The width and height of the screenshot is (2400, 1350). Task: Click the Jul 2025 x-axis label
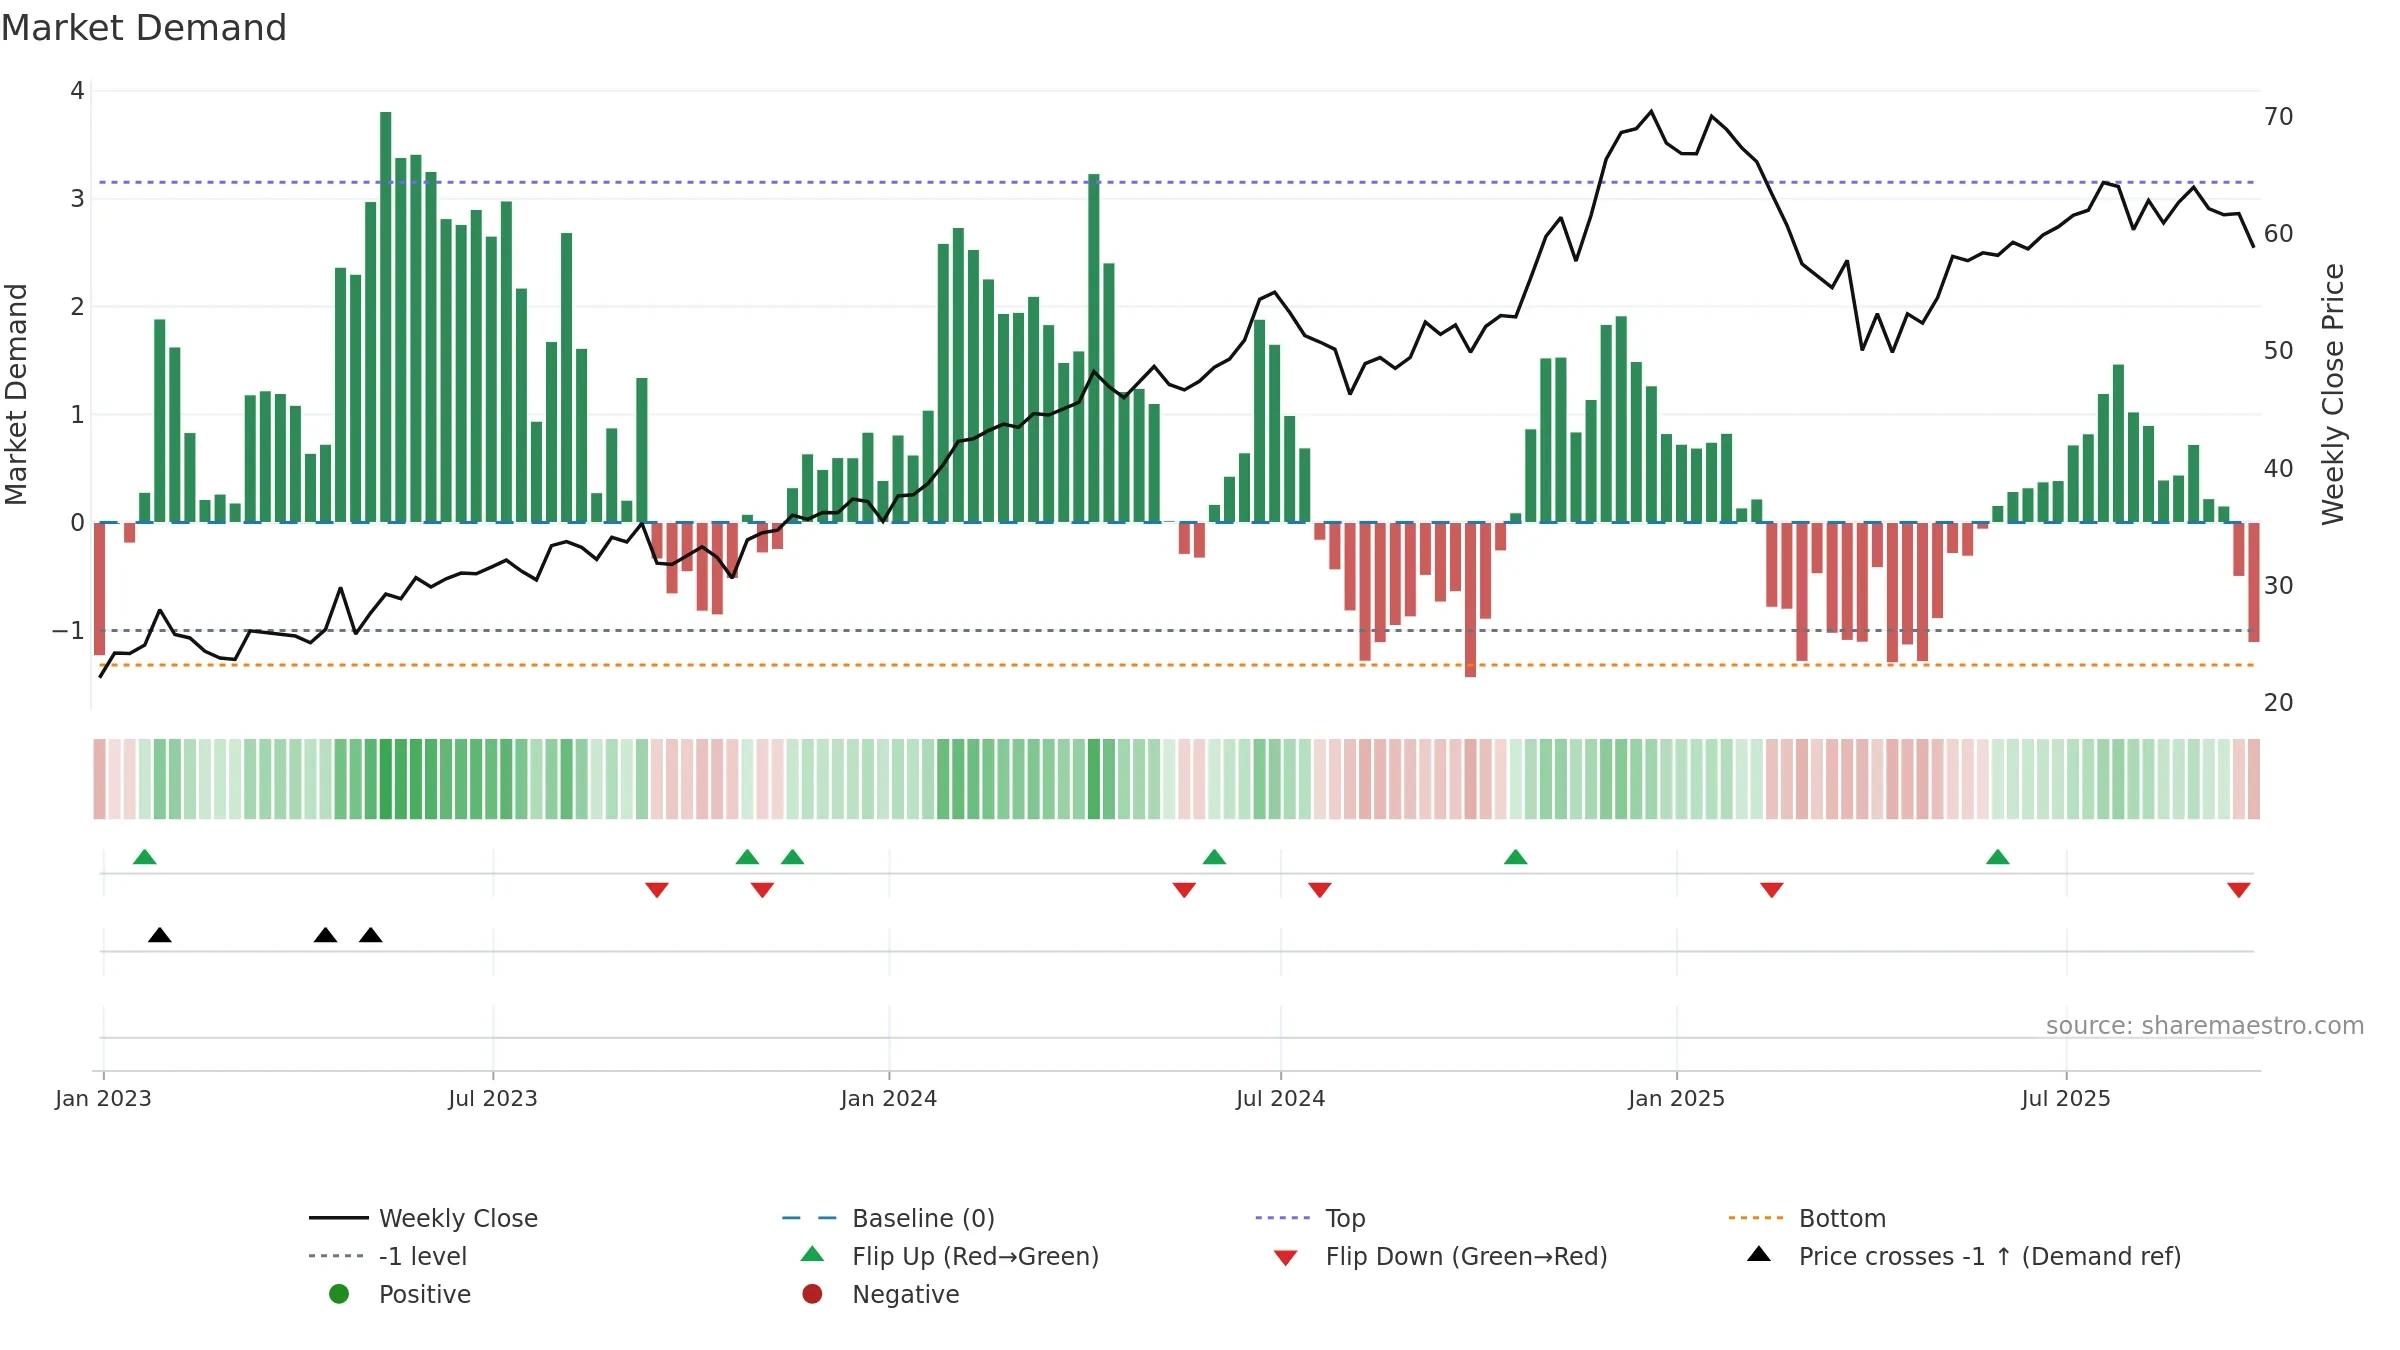(x=2066, y=1099)
